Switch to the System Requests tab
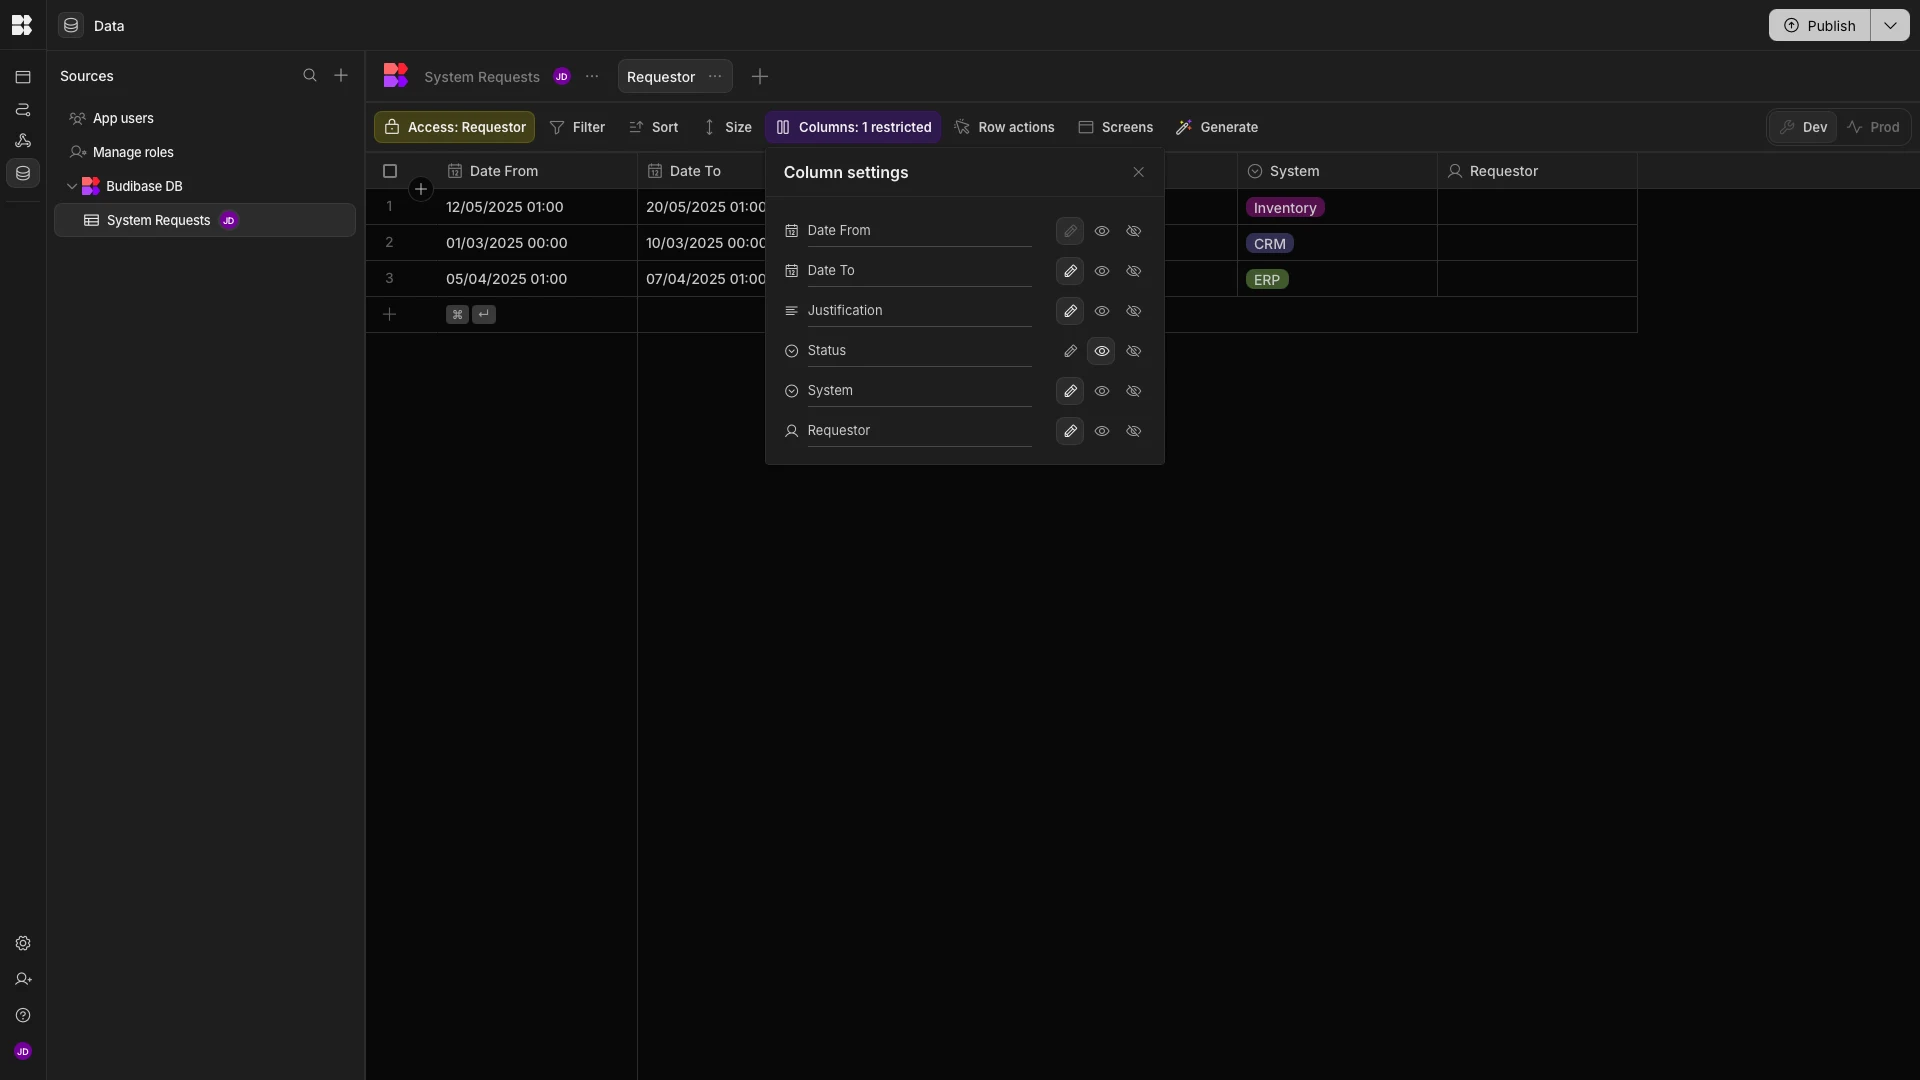 tap(482, 77)
